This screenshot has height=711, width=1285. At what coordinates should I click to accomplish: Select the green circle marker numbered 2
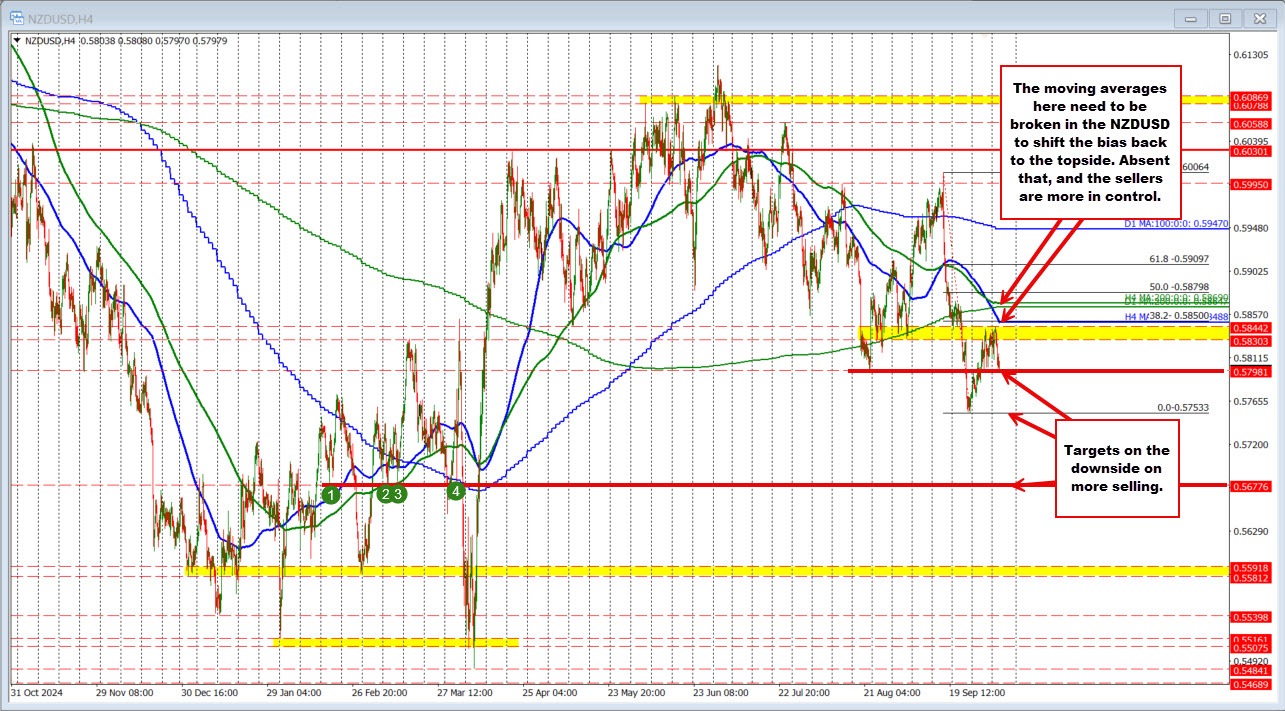[385, 492]
